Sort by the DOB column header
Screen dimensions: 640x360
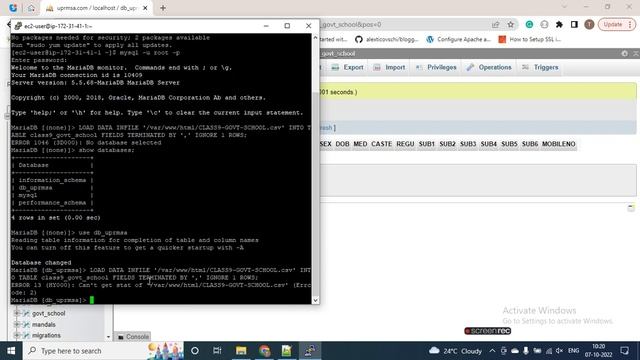tap(342, 144)
